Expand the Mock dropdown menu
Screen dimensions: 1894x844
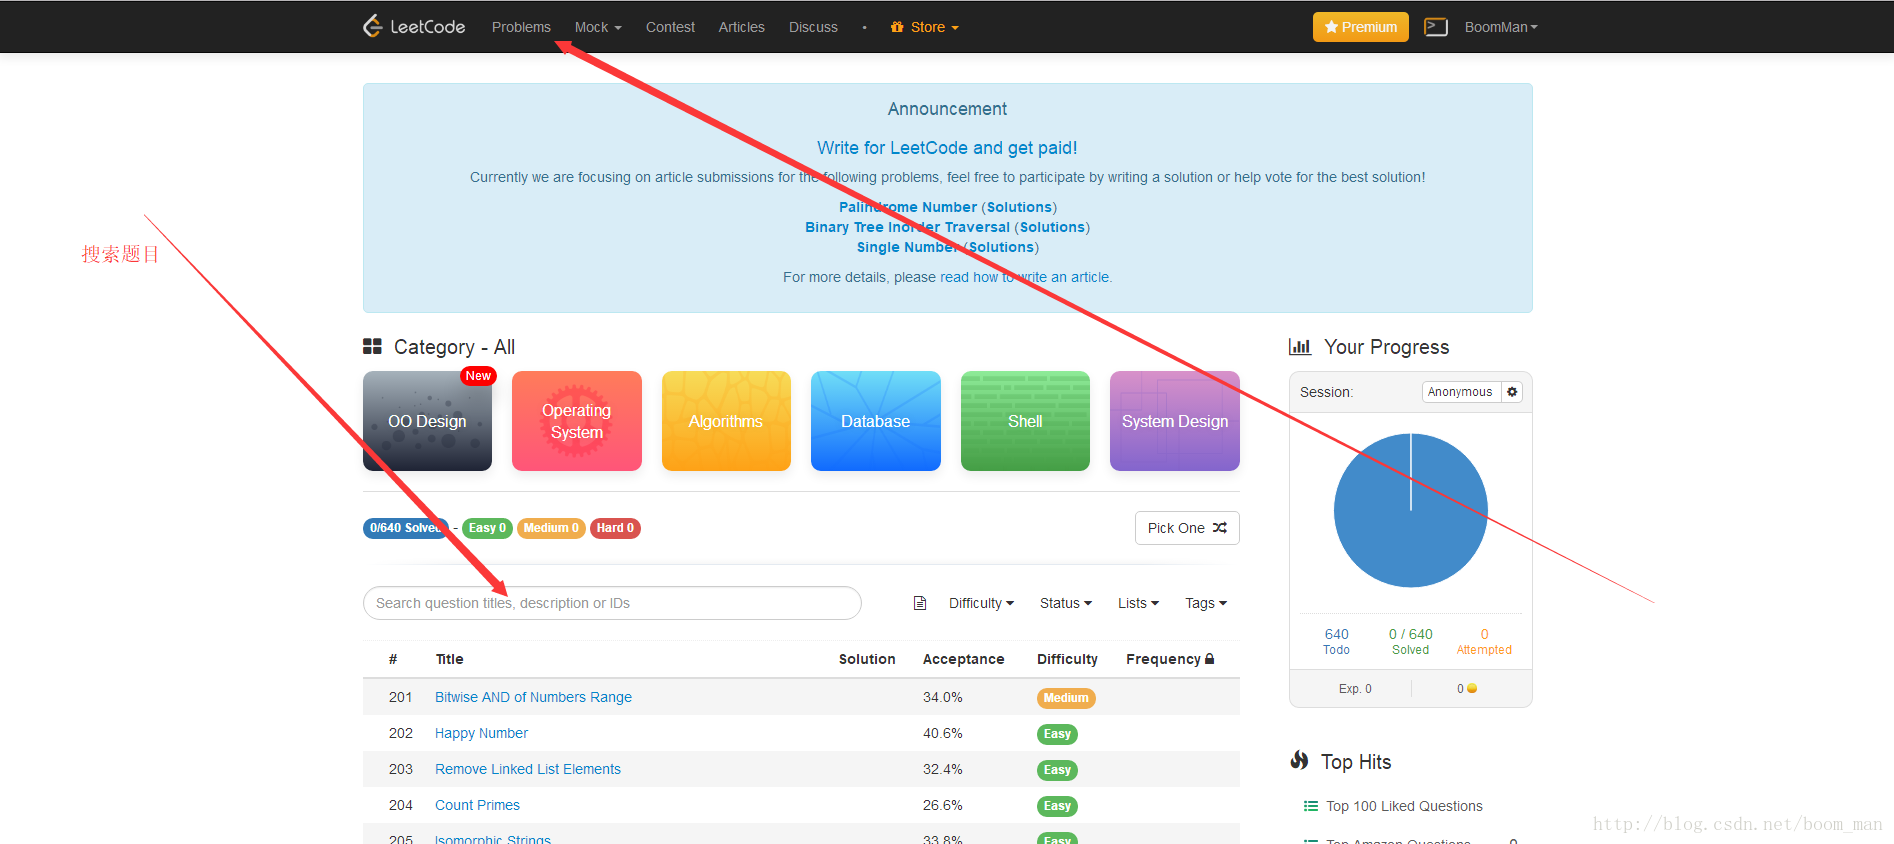click(x=598, y=27)
